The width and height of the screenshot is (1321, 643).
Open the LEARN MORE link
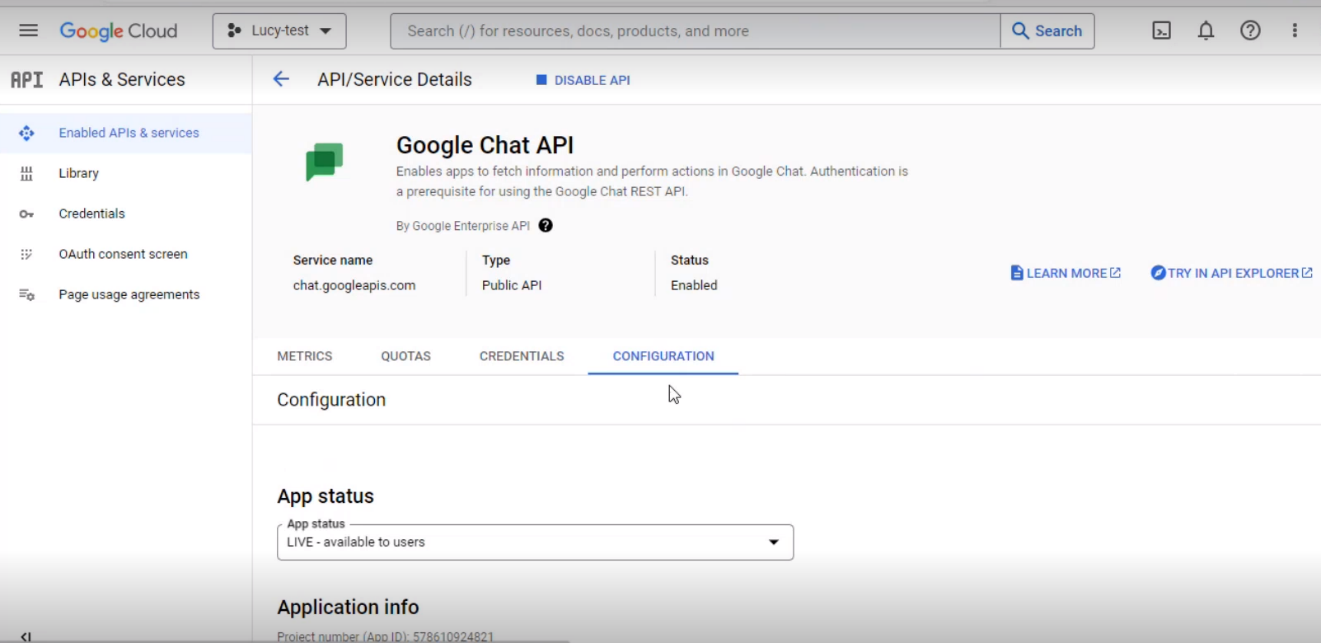point(1066,273)
